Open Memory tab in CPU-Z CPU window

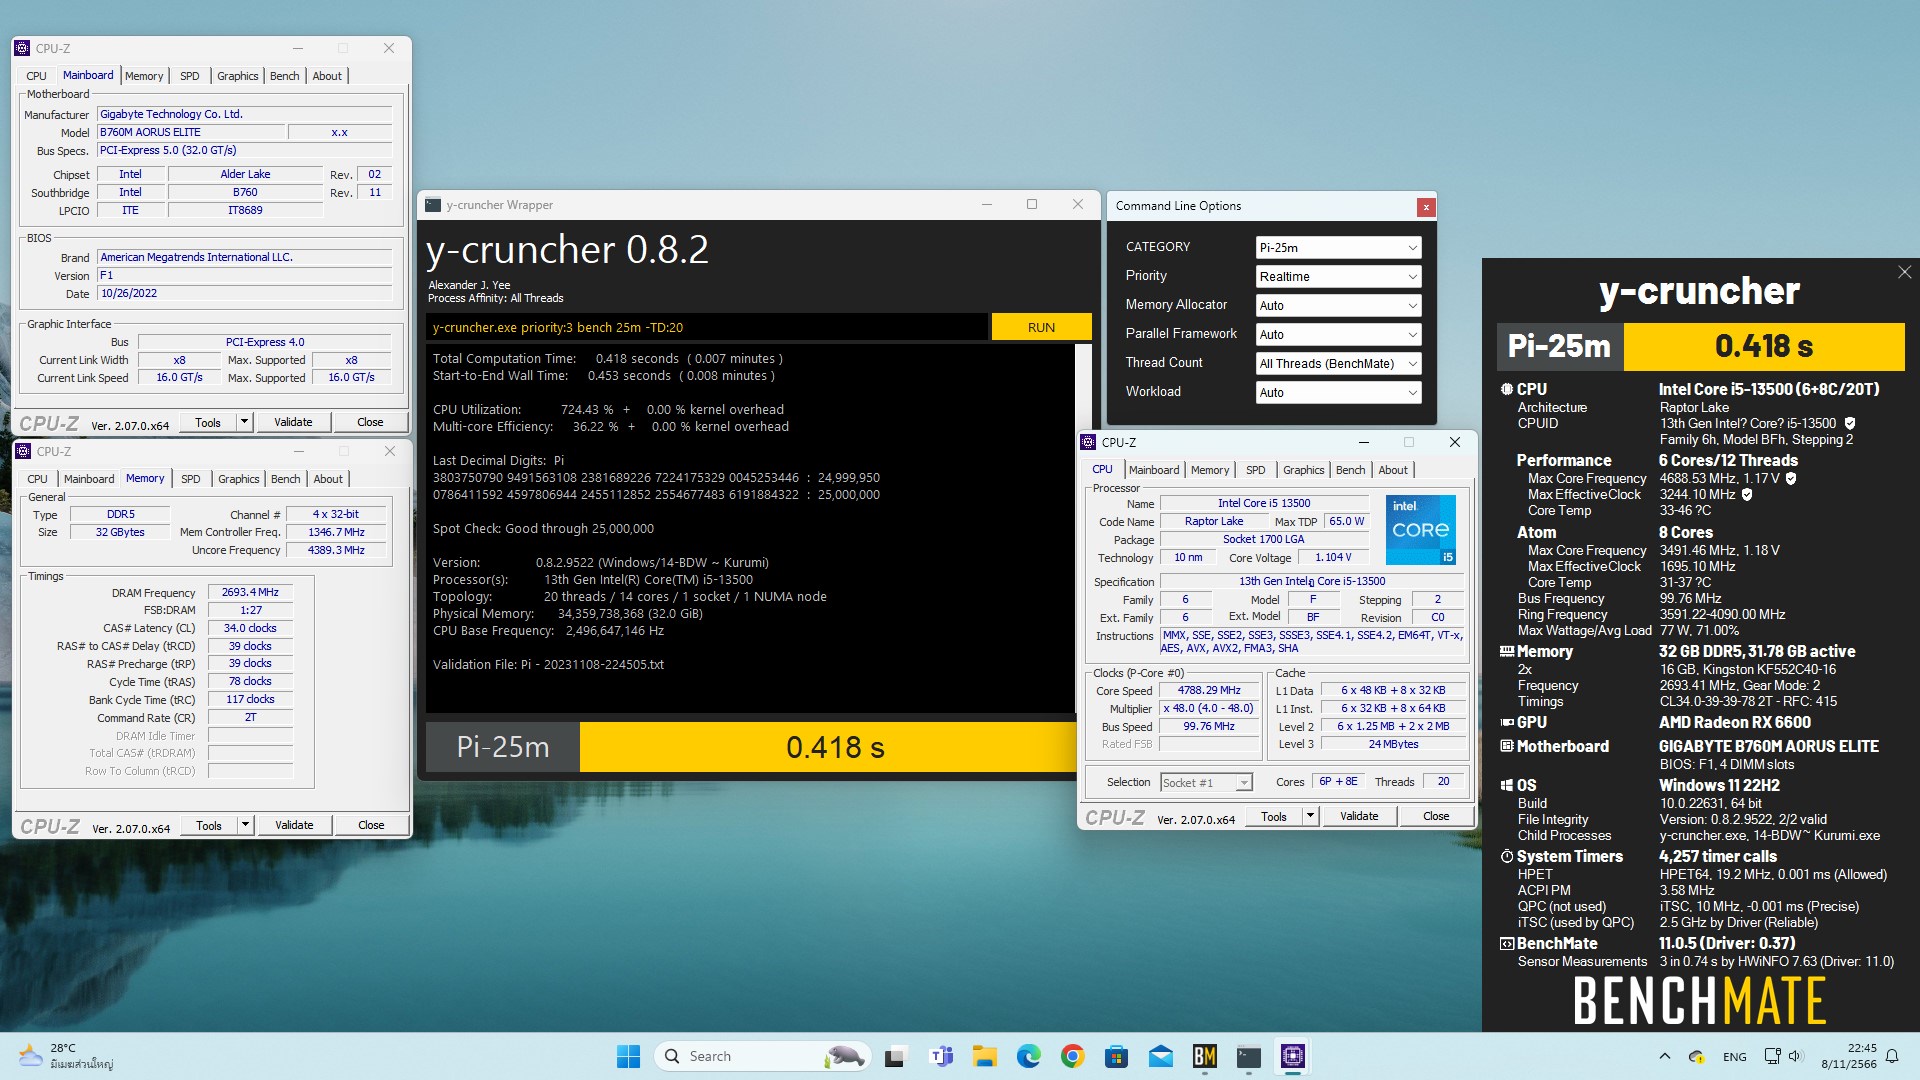tap(1210, 470)
